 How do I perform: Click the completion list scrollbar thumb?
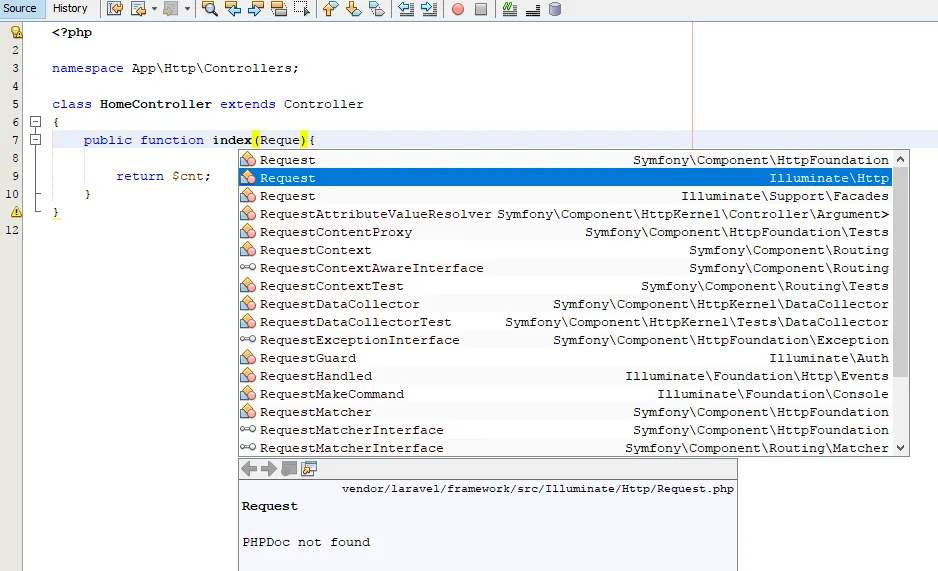[900, 272]
